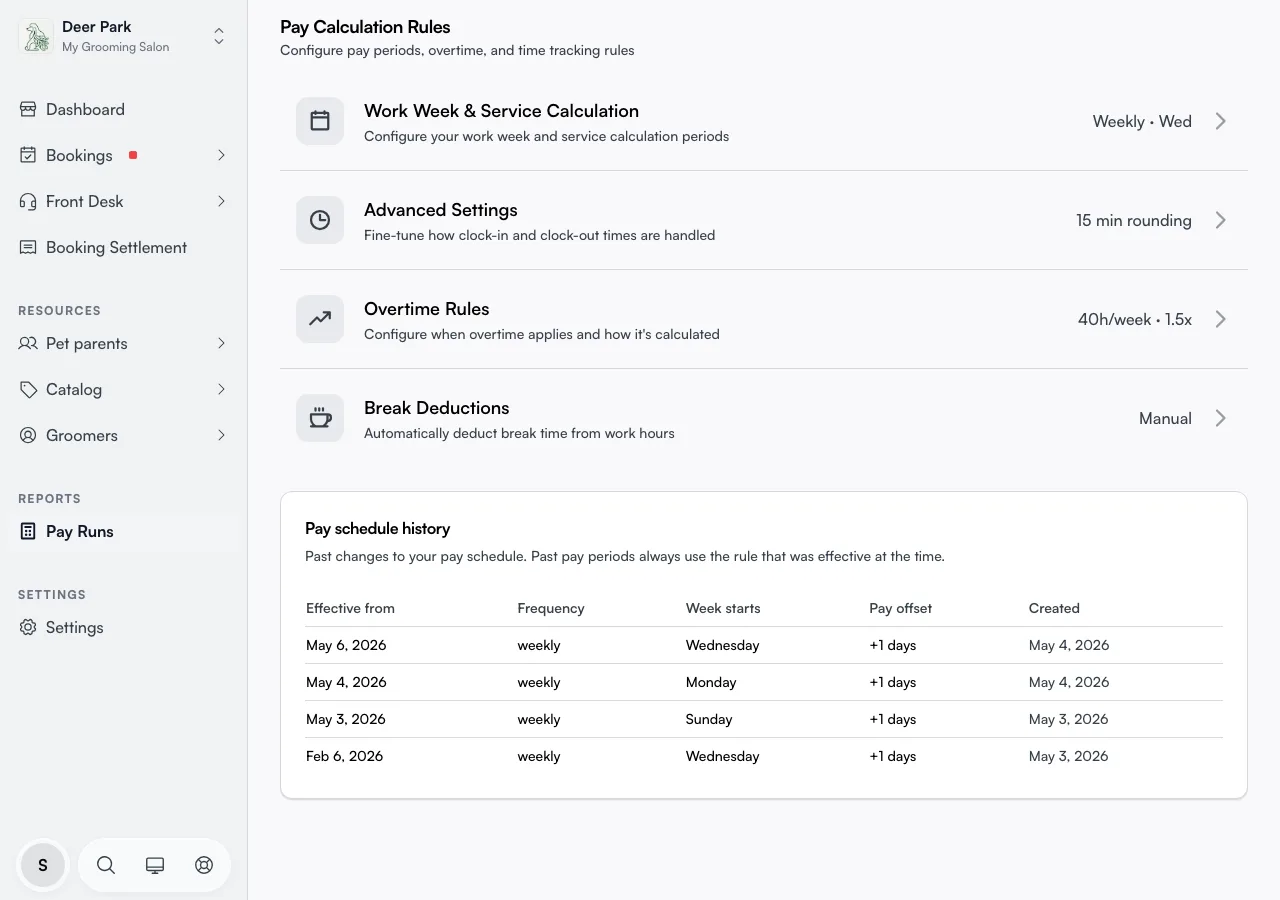Screen dimensions: 1280x900
Task: Expand the Pet parents submenu chevron
Action: pos(221,343)
